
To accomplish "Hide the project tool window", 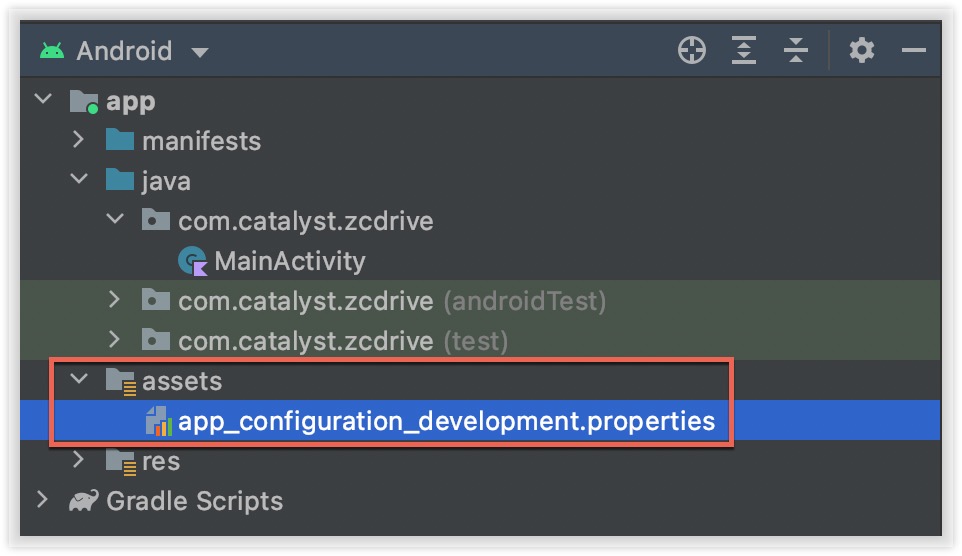I will coord(913,51).
